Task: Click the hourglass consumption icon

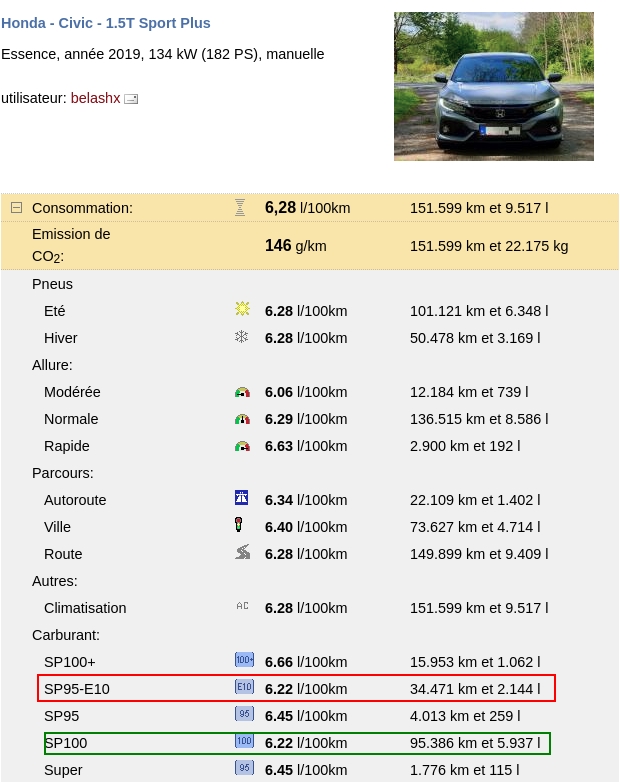Action: (x=240, y=208)
